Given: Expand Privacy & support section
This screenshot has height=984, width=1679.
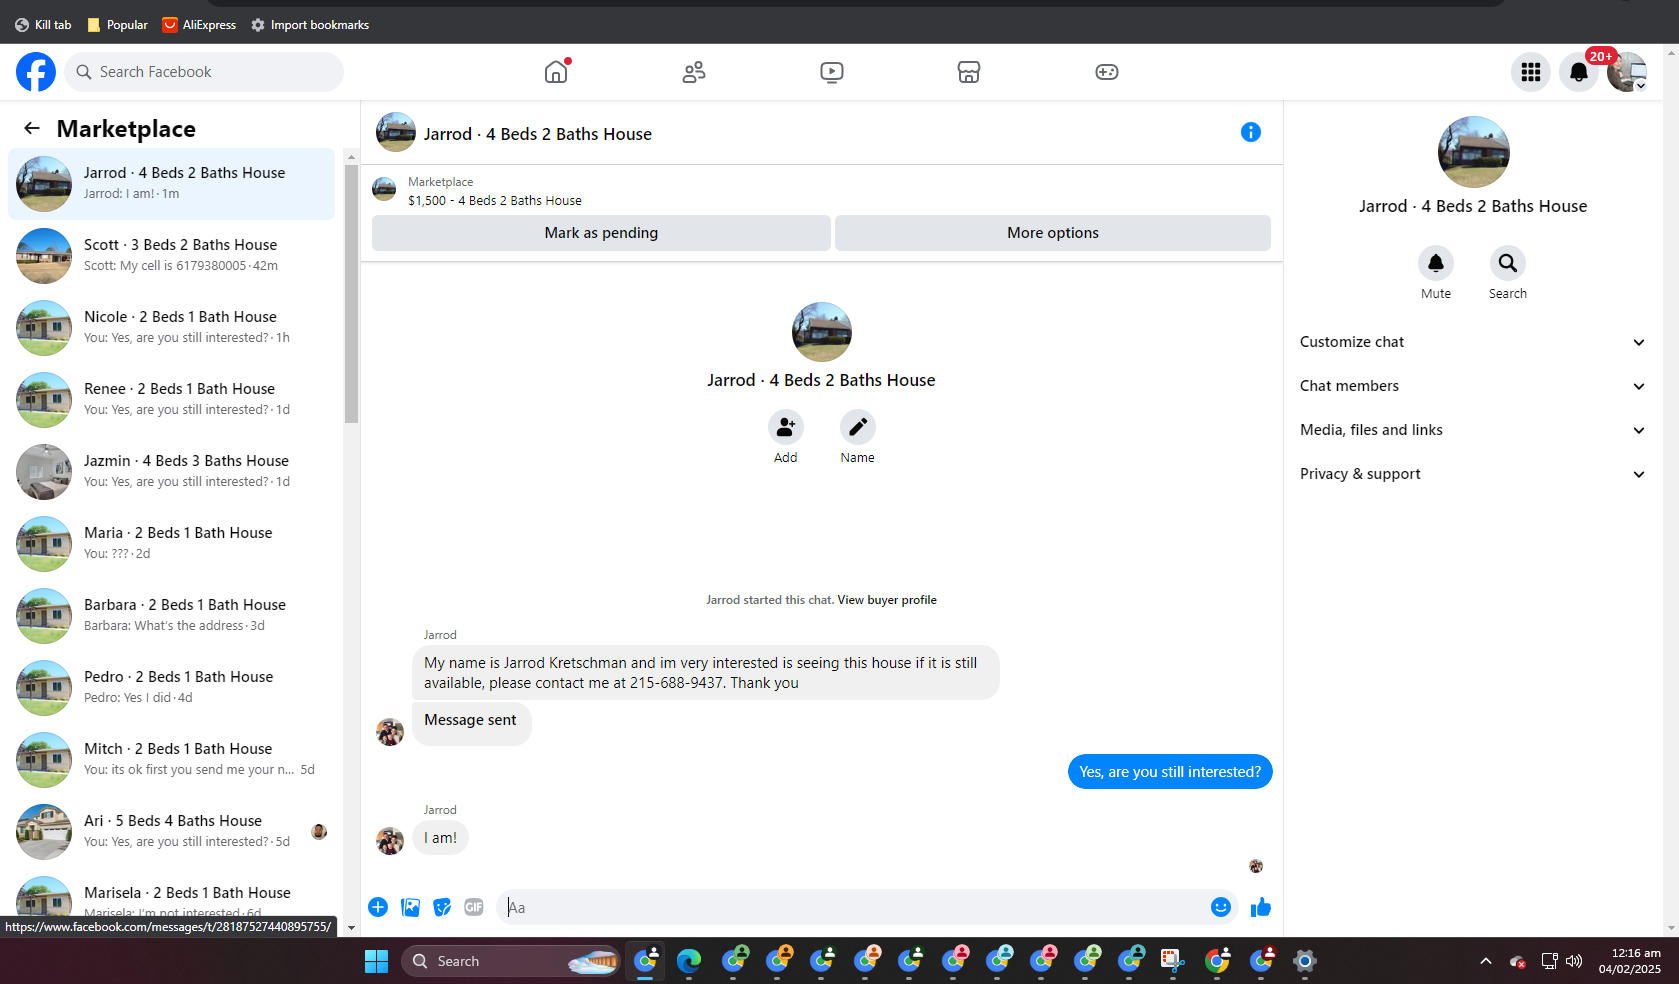Looking at the screenshot, I should click(x=1472, y=474).
